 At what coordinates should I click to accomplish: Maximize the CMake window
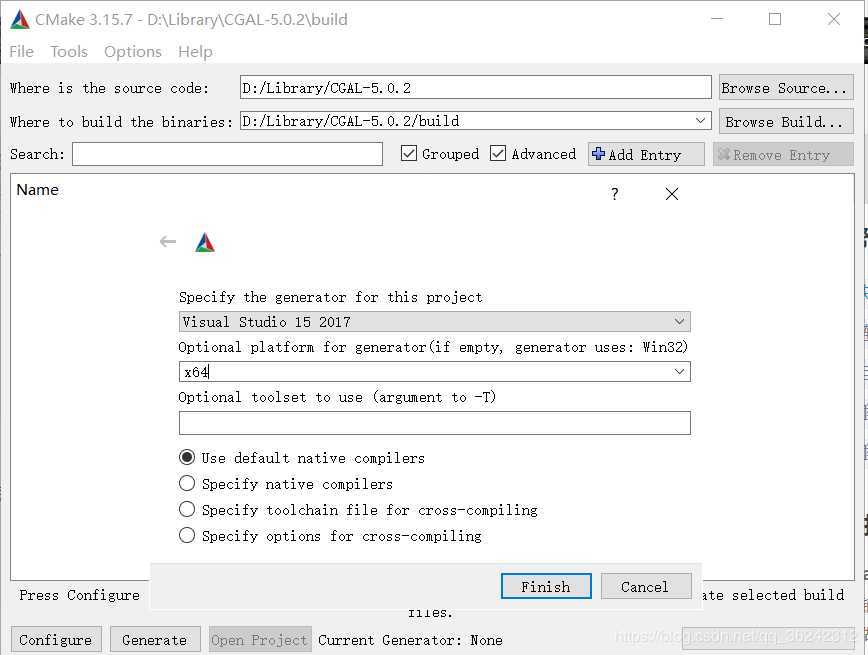pyautogui.click(x=775, y=19)
